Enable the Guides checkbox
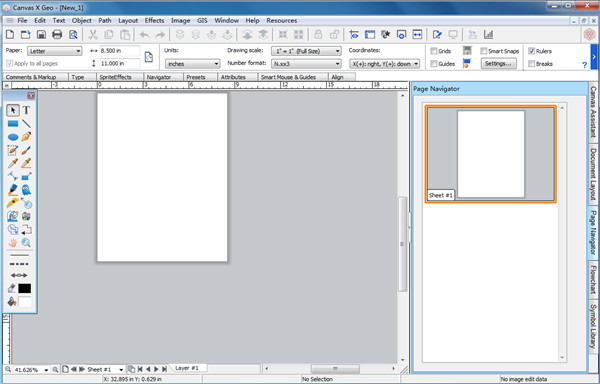600x384 pixels. 434,63
